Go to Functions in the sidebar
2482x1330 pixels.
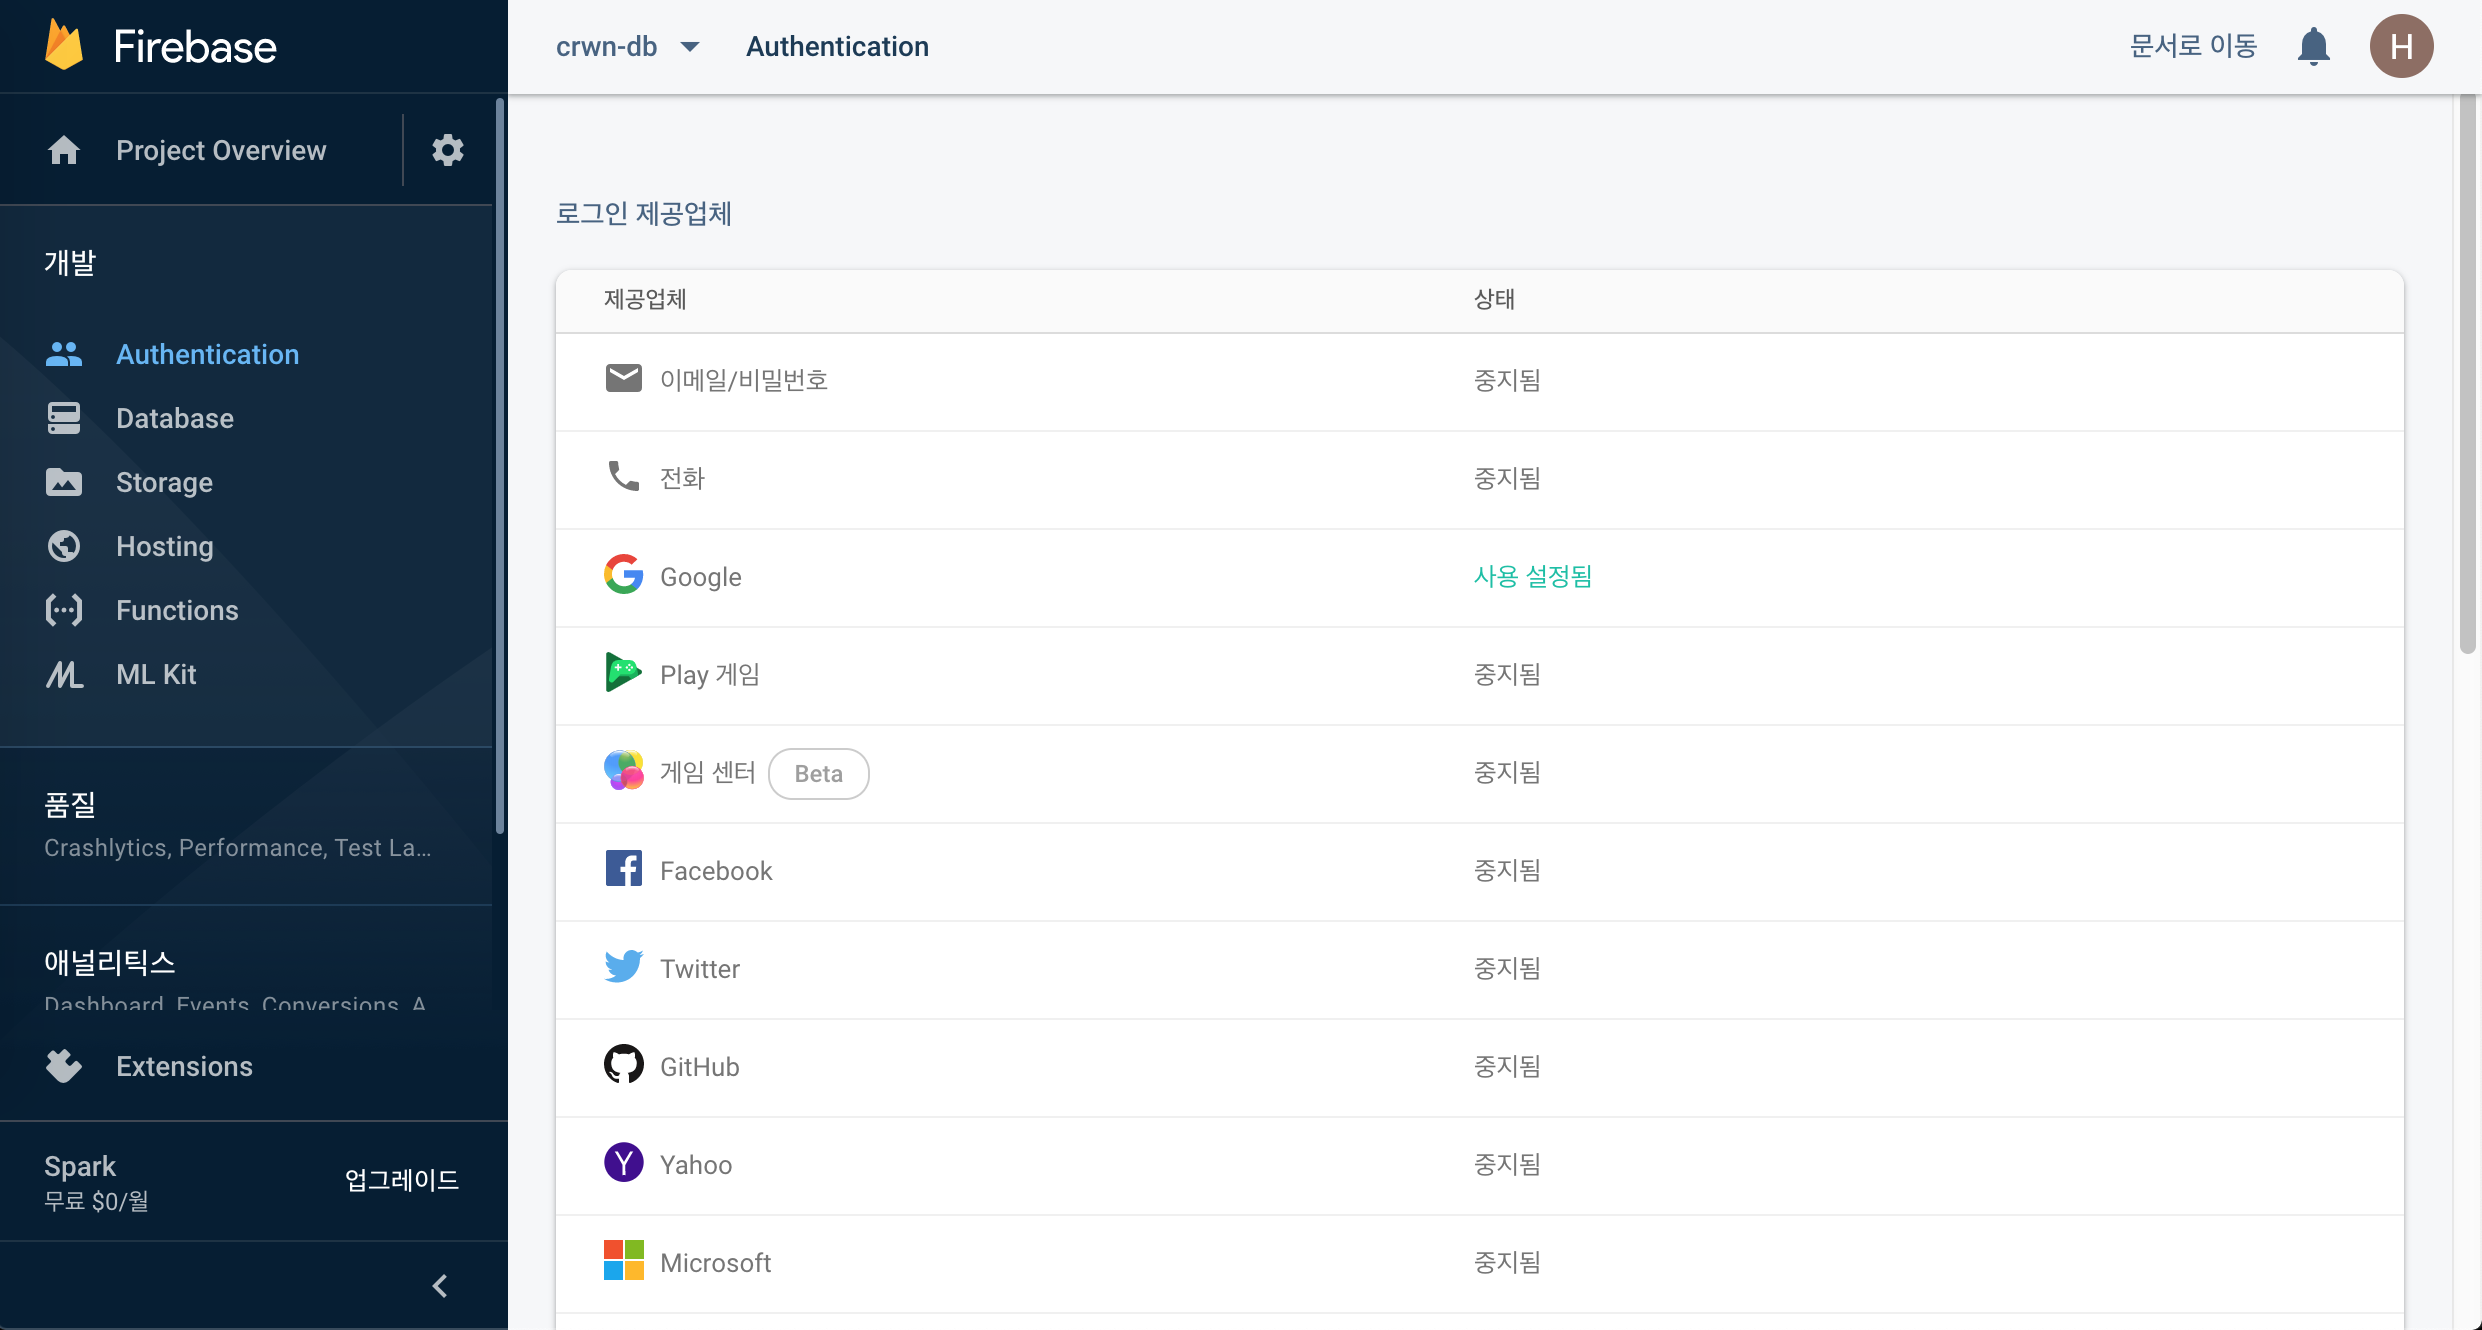pyautogui.click(x=177, y=610)
